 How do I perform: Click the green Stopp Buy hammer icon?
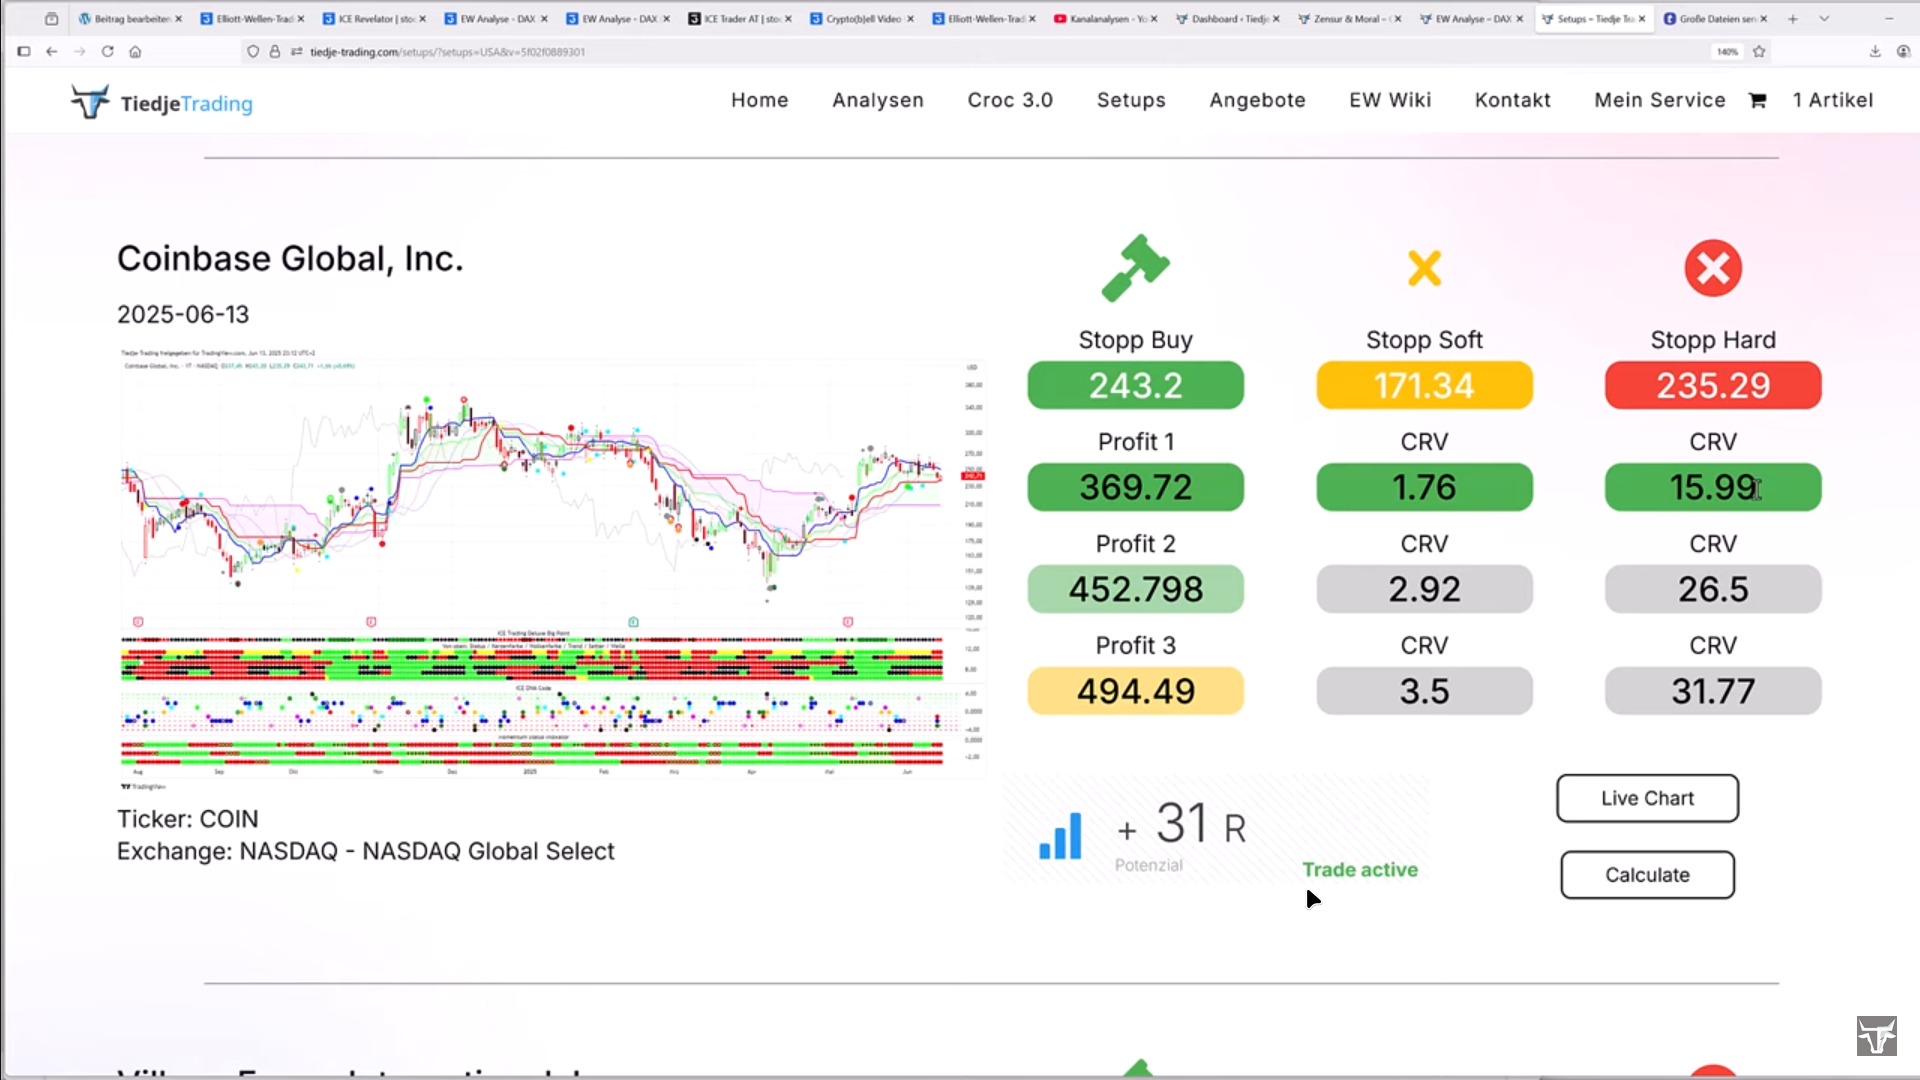[x=1135, y=268]
